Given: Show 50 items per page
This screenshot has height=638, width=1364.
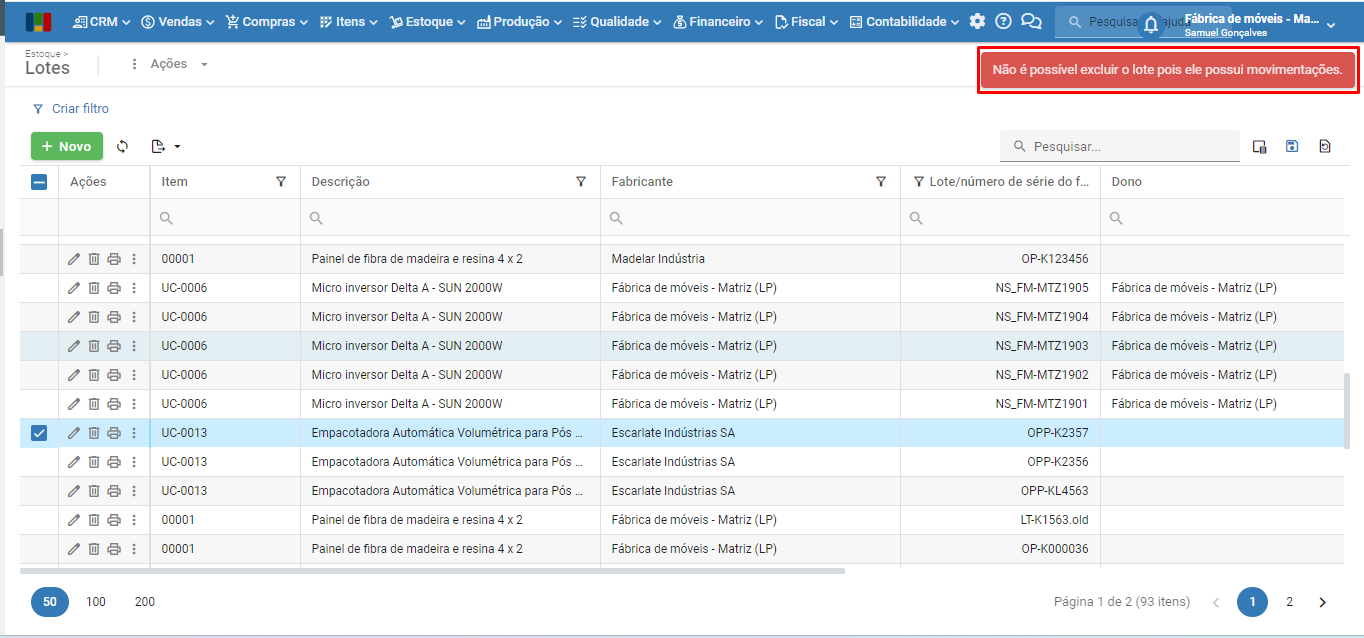Looking at the screenshot, I should coord(50,602).
